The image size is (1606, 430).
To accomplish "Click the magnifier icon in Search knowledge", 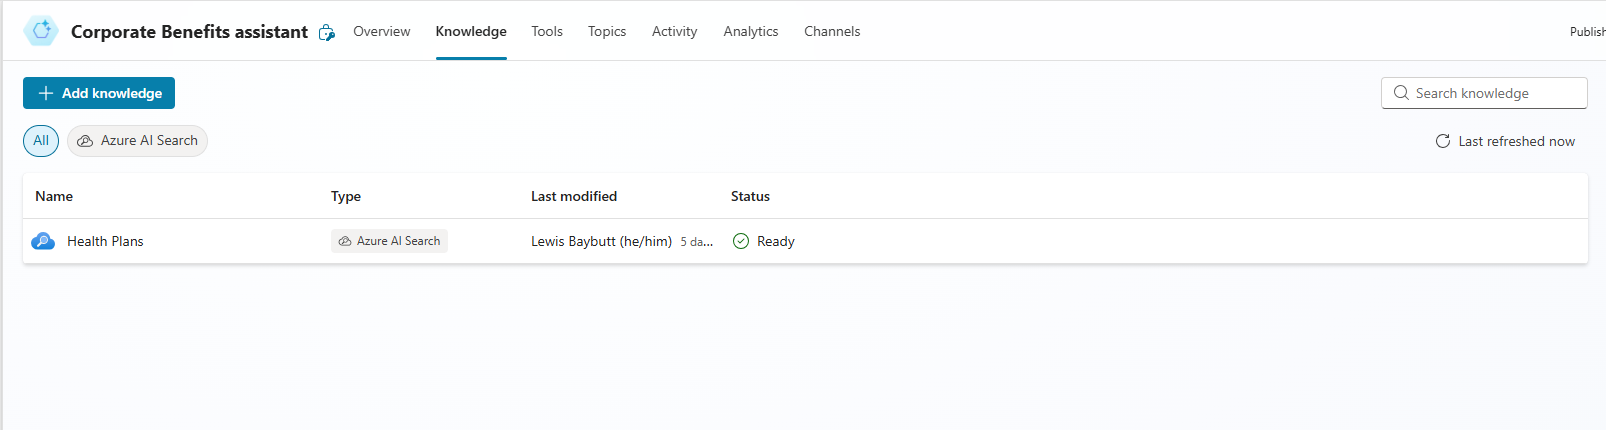I will (1401, 93).
